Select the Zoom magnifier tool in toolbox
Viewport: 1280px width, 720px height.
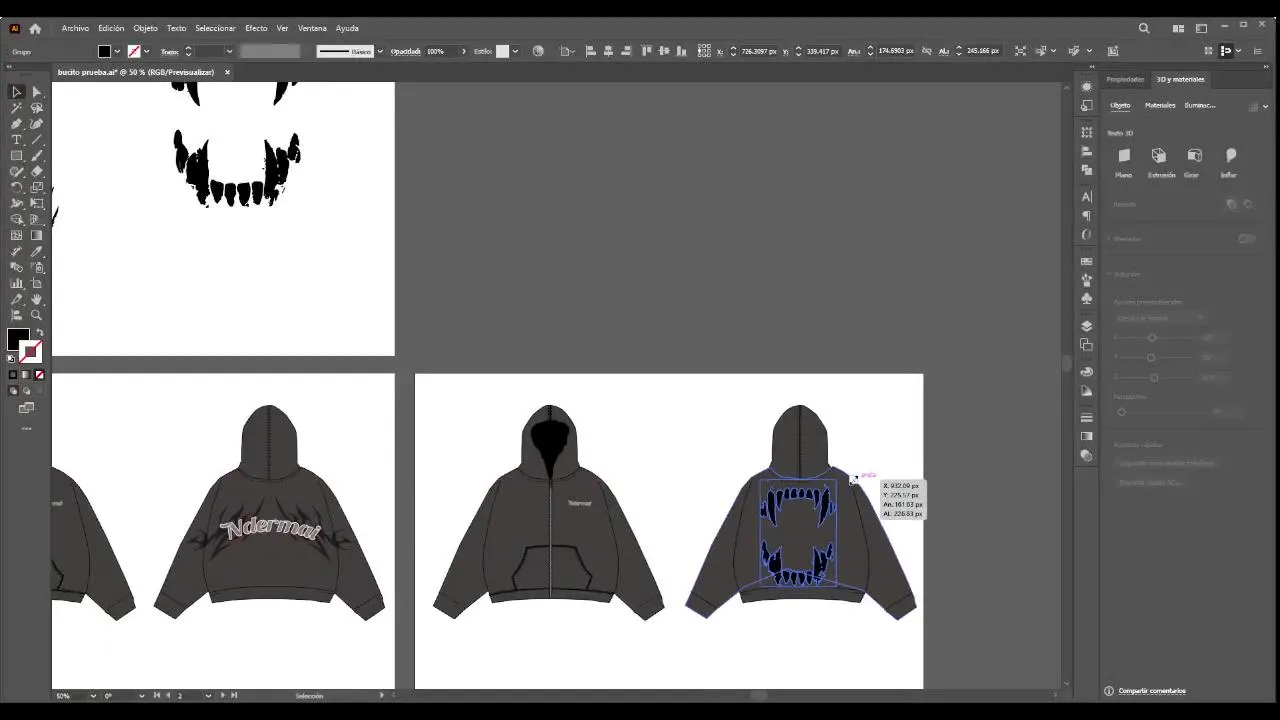pyautogui.click(x=36, y=315)
